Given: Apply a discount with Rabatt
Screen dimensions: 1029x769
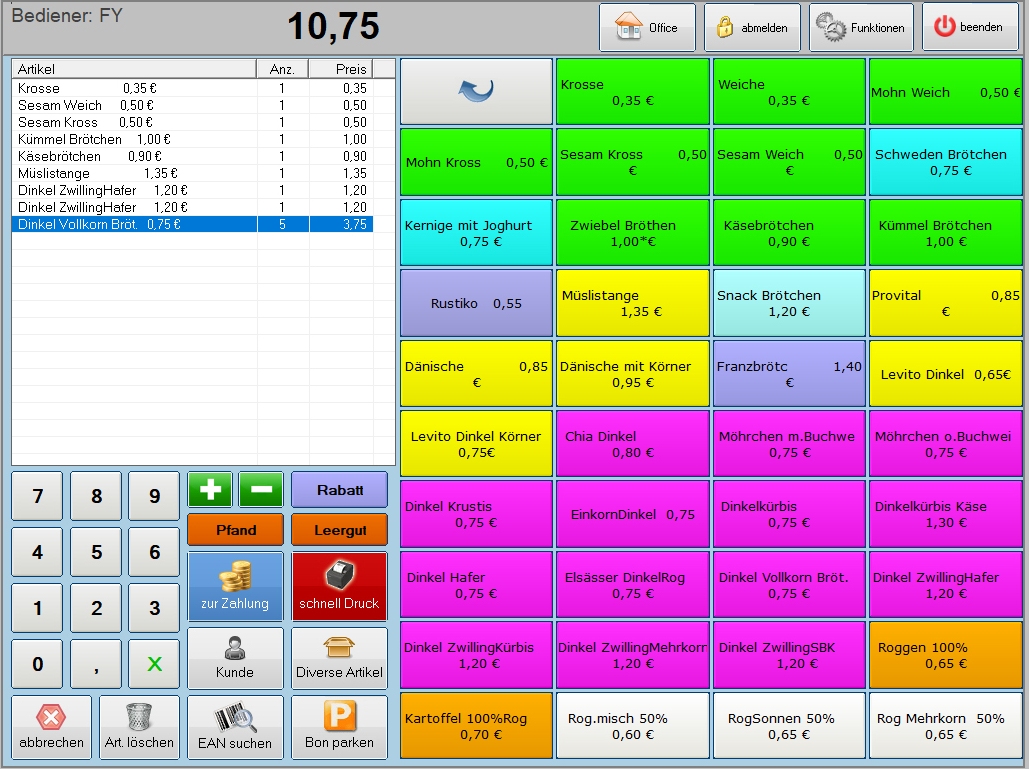Looking at the screenshot, I should pos(339,489).
